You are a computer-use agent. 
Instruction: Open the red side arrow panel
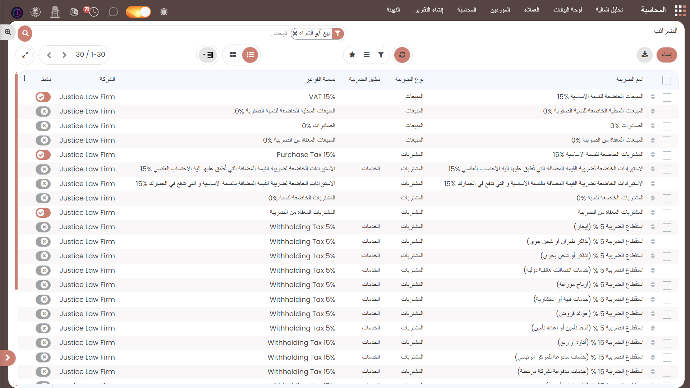7,358
